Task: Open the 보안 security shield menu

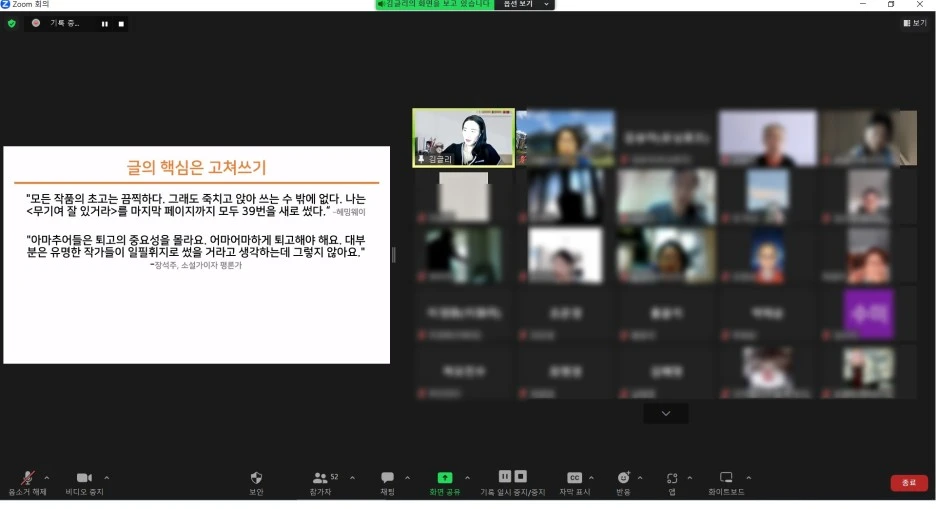Action: 256,483
